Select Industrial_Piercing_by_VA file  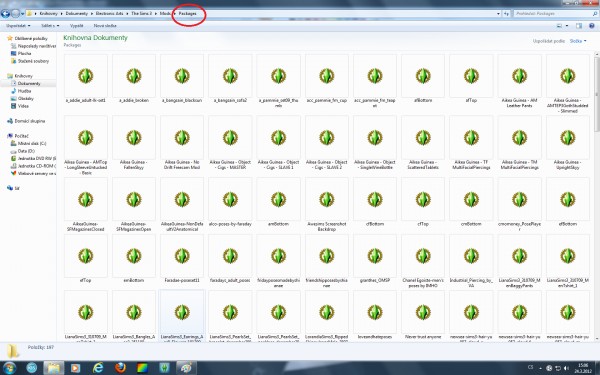click(x=471, y=261)
